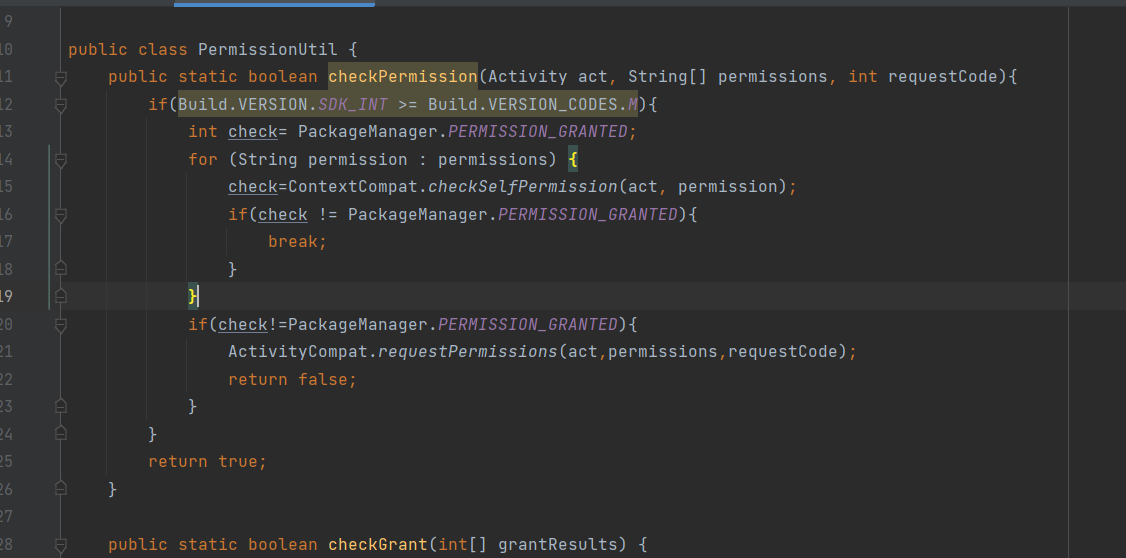Click the VCS change marker beside line 15

tap(49, 187)
